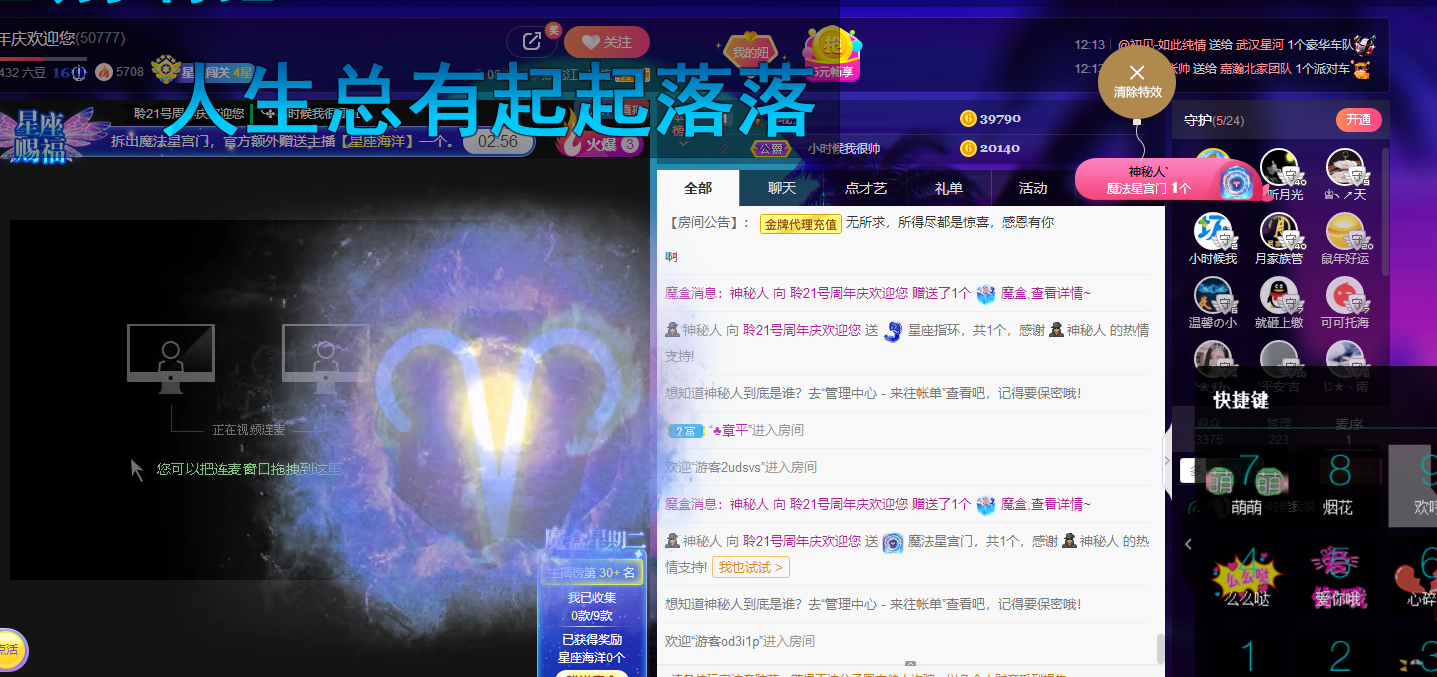Click the 星座指环 gift icon in chat
Screen dimensions: 1437x677
click(x=893, y=330)
